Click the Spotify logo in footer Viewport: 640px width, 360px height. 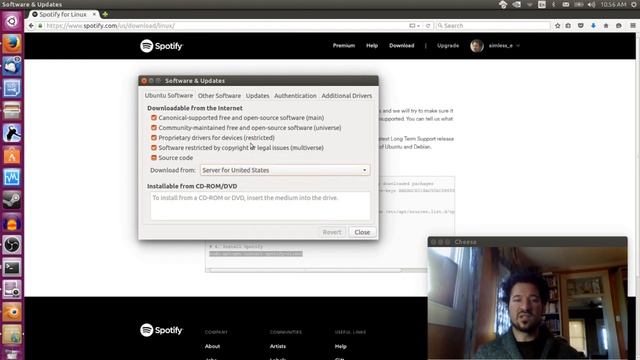(161, 330)
